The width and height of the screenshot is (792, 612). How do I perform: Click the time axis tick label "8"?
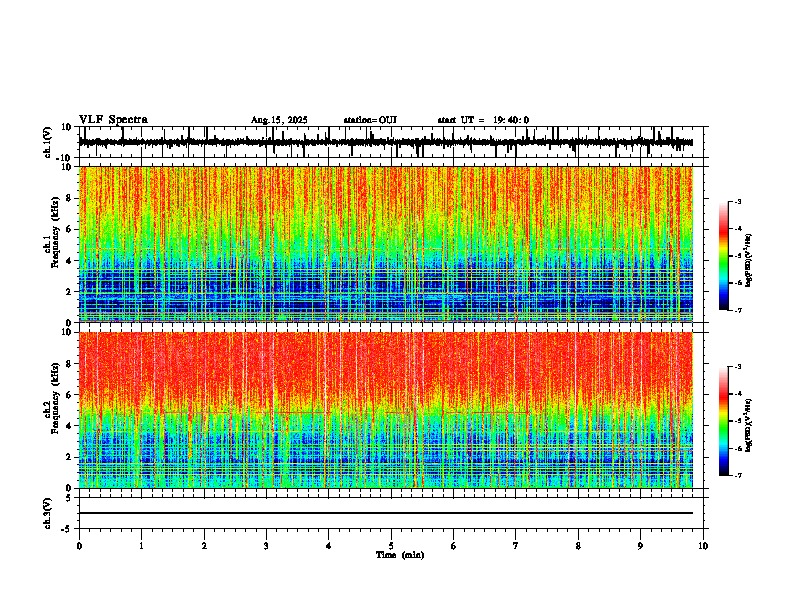[x=578, y=546]
